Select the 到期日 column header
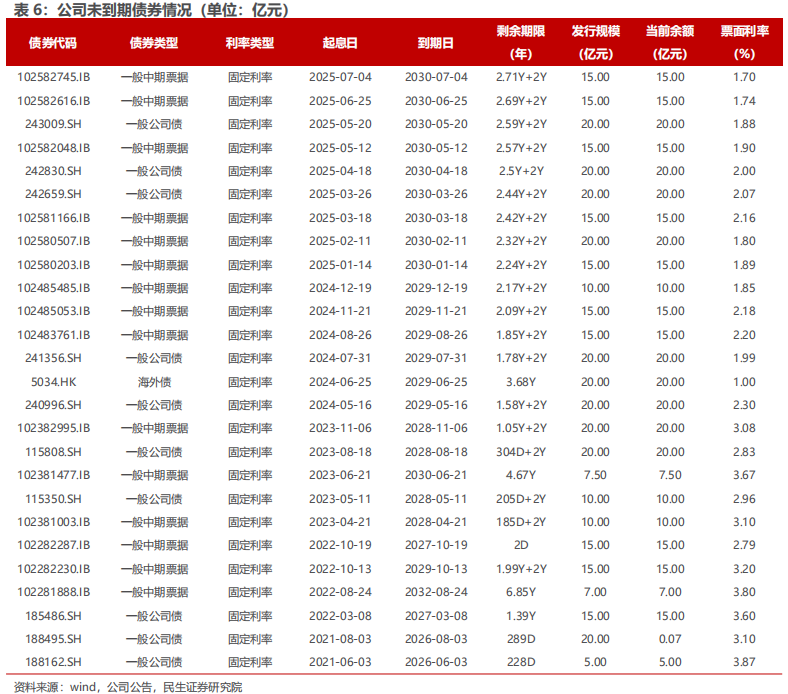The width and height of the screenshot is (788, 694). click(x=435, y=43)
